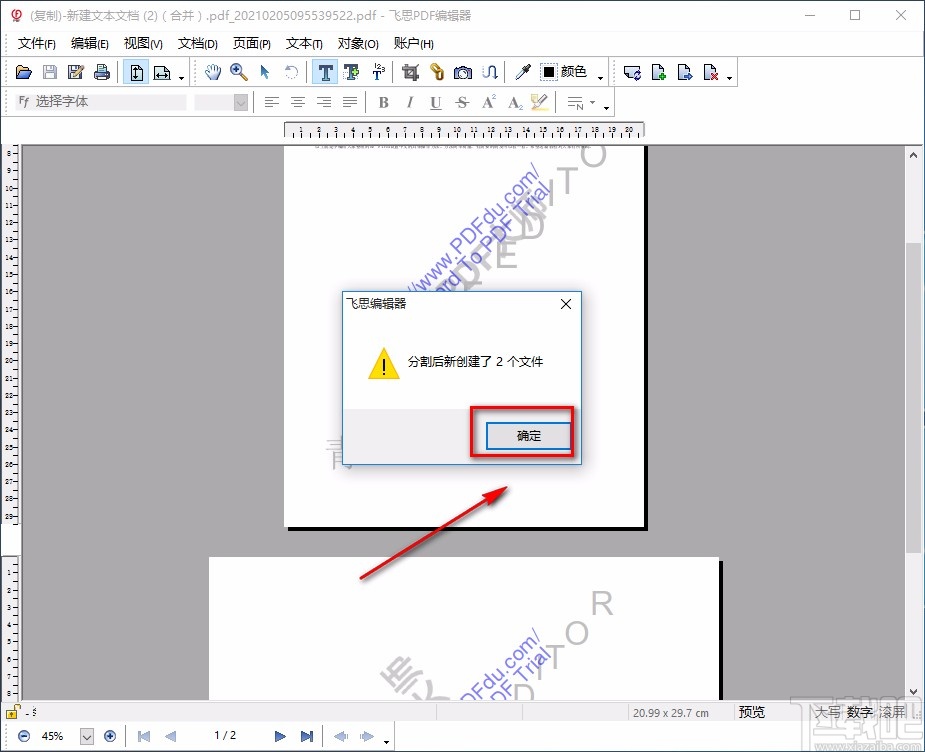This screenshot has width=925, height=752.
Task: Open the 45% zoom level dropdown
Action: 87,736
